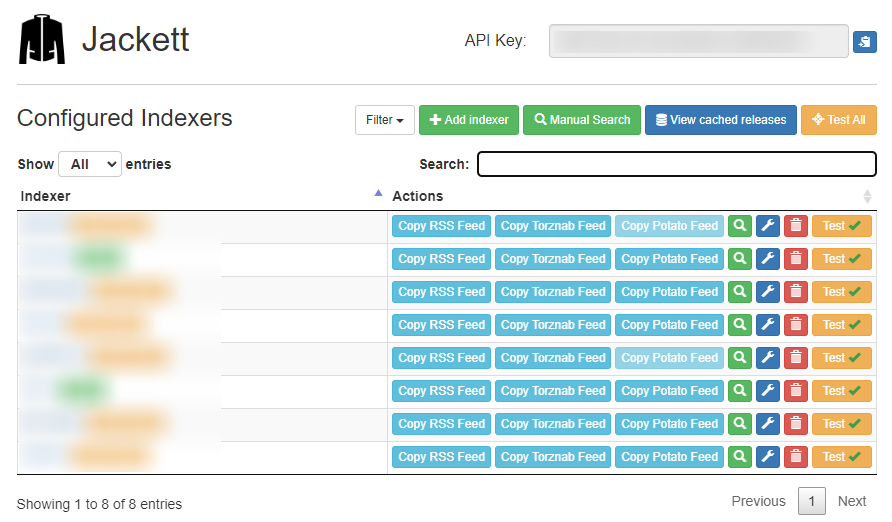The image size is (892, 522).
Task: Click the Jackett jacket logo
Action: click(42, 39)
